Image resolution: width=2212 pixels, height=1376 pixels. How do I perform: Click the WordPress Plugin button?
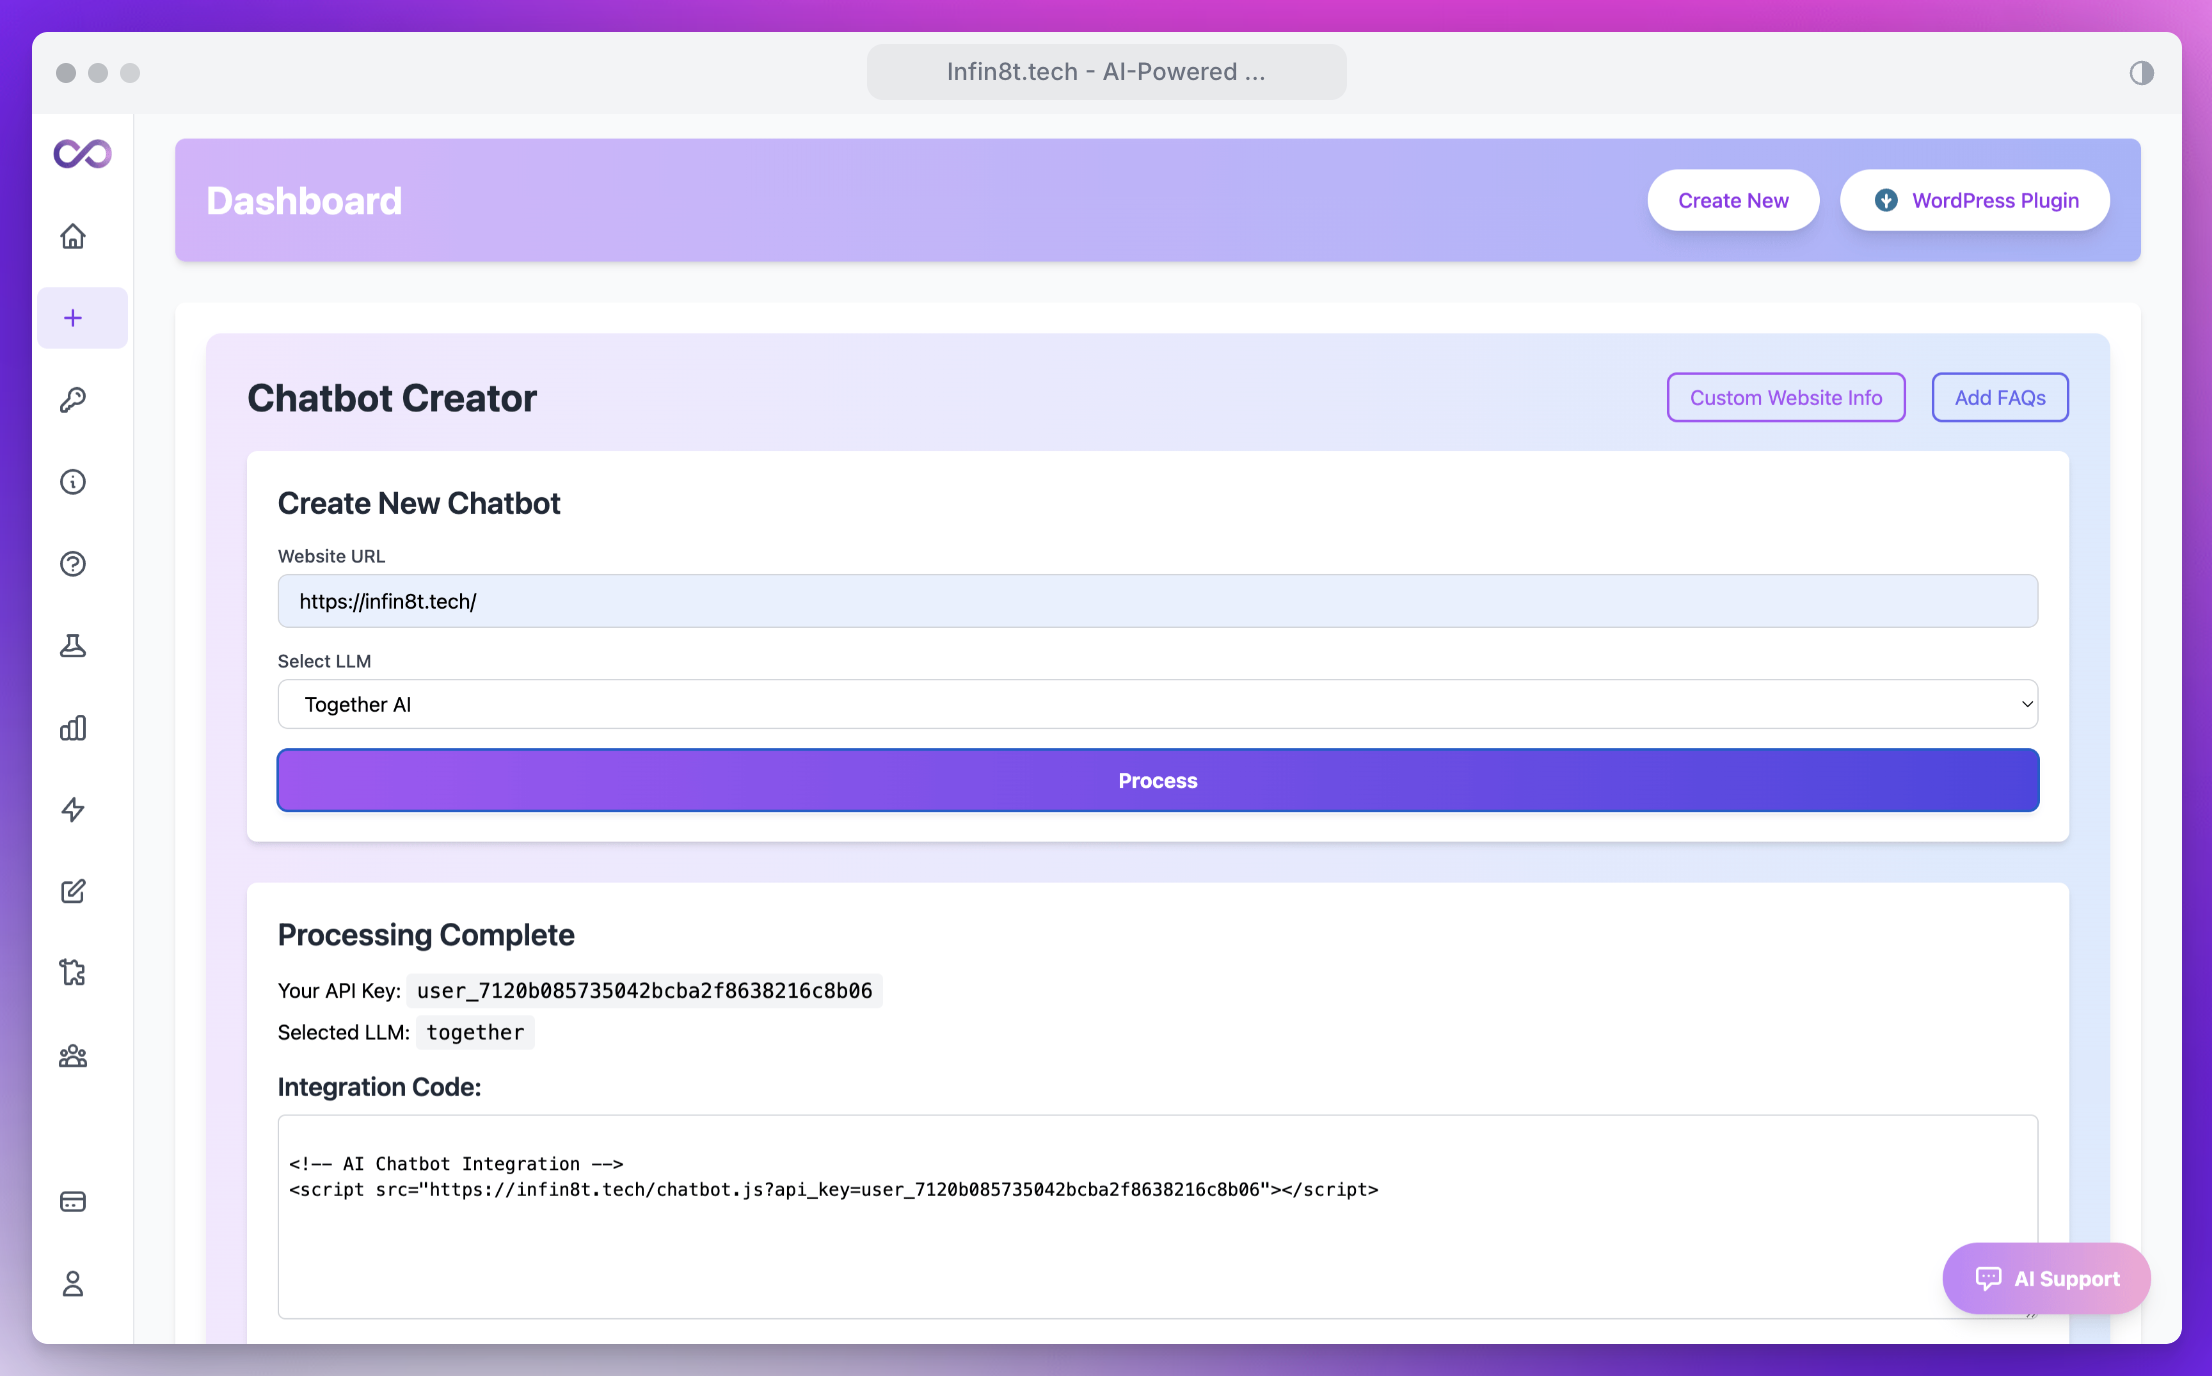(1975, 200)
